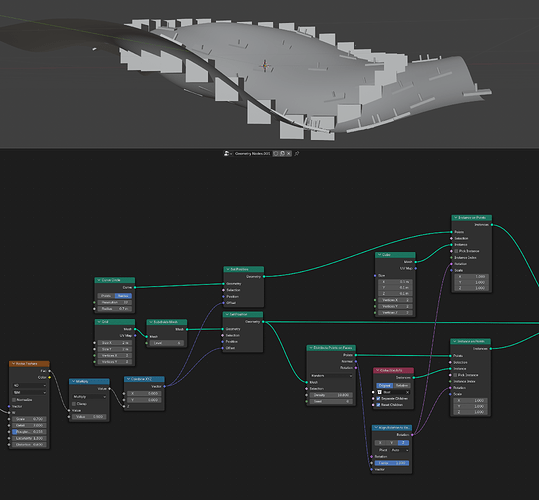Set Align Rotation axis to Z
This screenshot has height=500, width=539.
point(403,443)
